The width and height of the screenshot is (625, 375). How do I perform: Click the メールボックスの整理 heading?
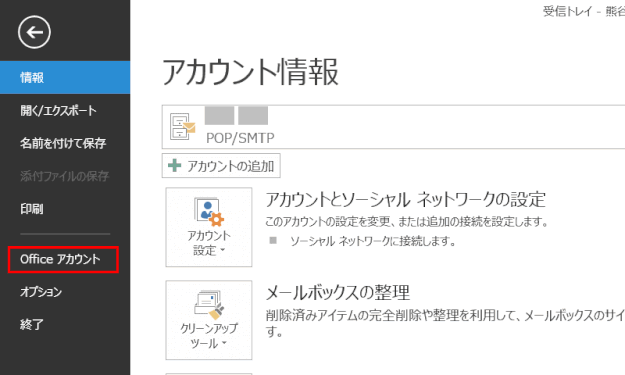point(338,293)
